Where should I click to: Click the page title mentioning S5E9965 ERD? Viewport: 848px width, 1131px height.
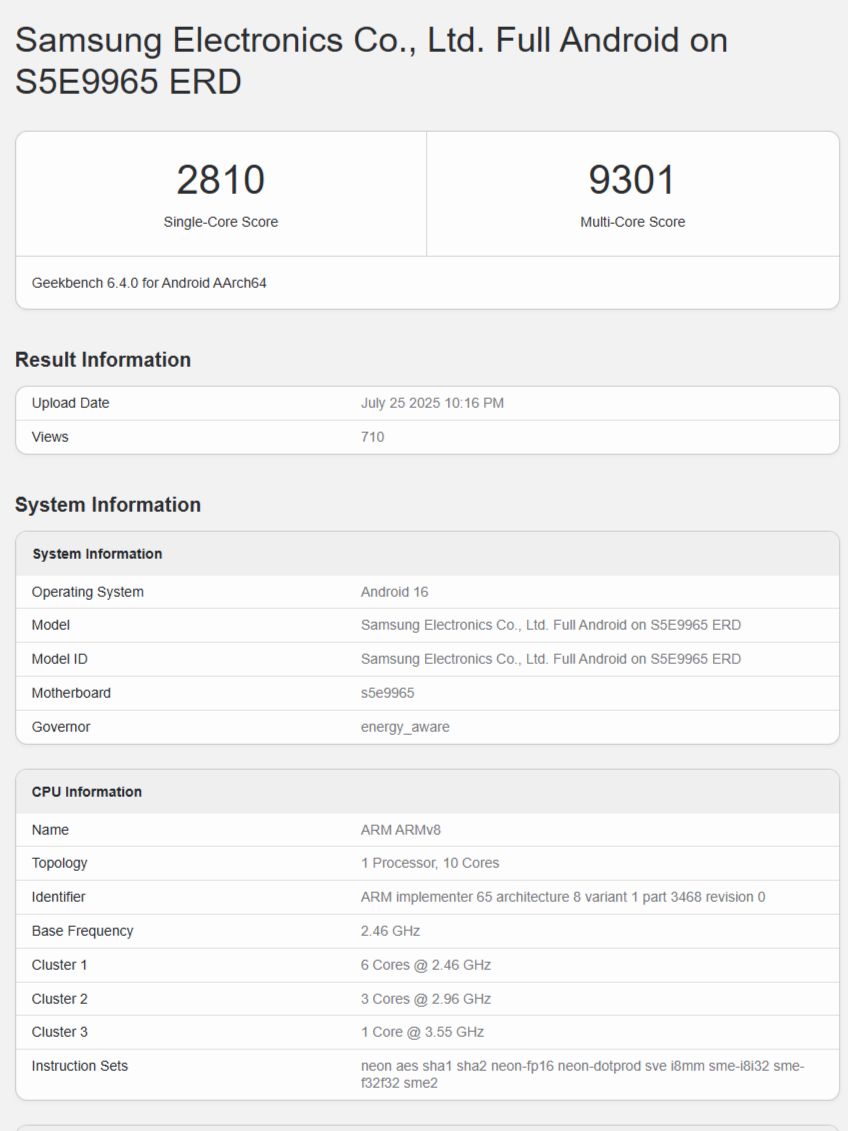[371, 61]
